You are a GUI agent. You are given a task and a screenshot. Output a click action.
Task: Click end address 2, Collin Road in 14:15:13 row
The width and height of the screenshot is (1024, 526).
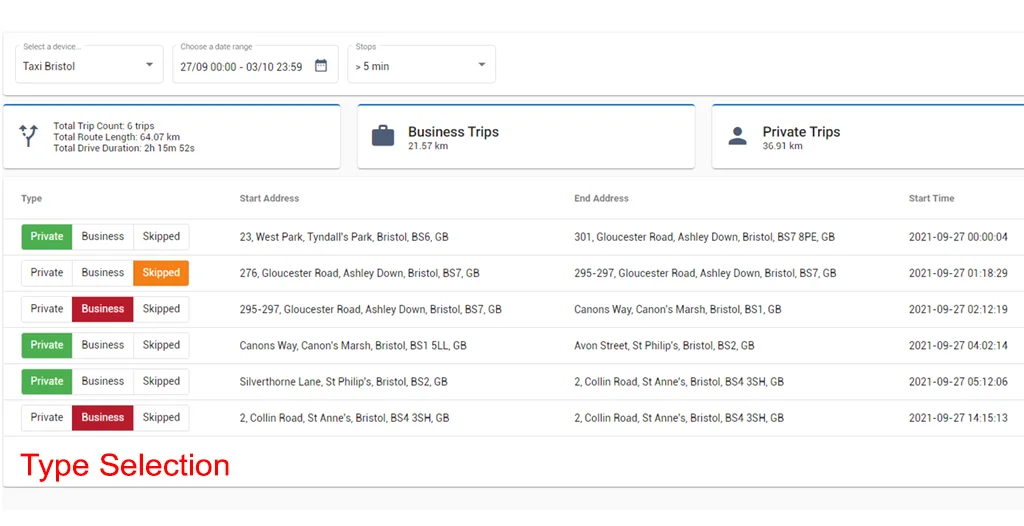point(679,418)
